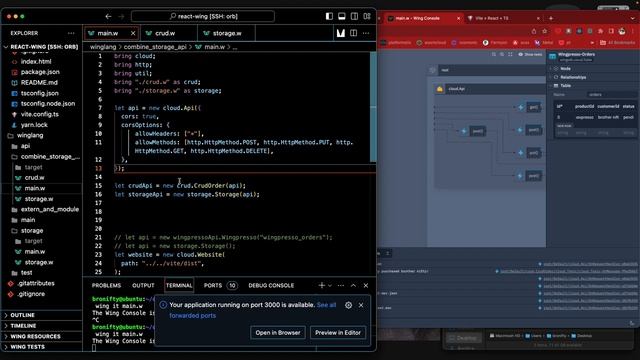
Task: Click the editor minimap scrollbar
Action: (373, 107)
